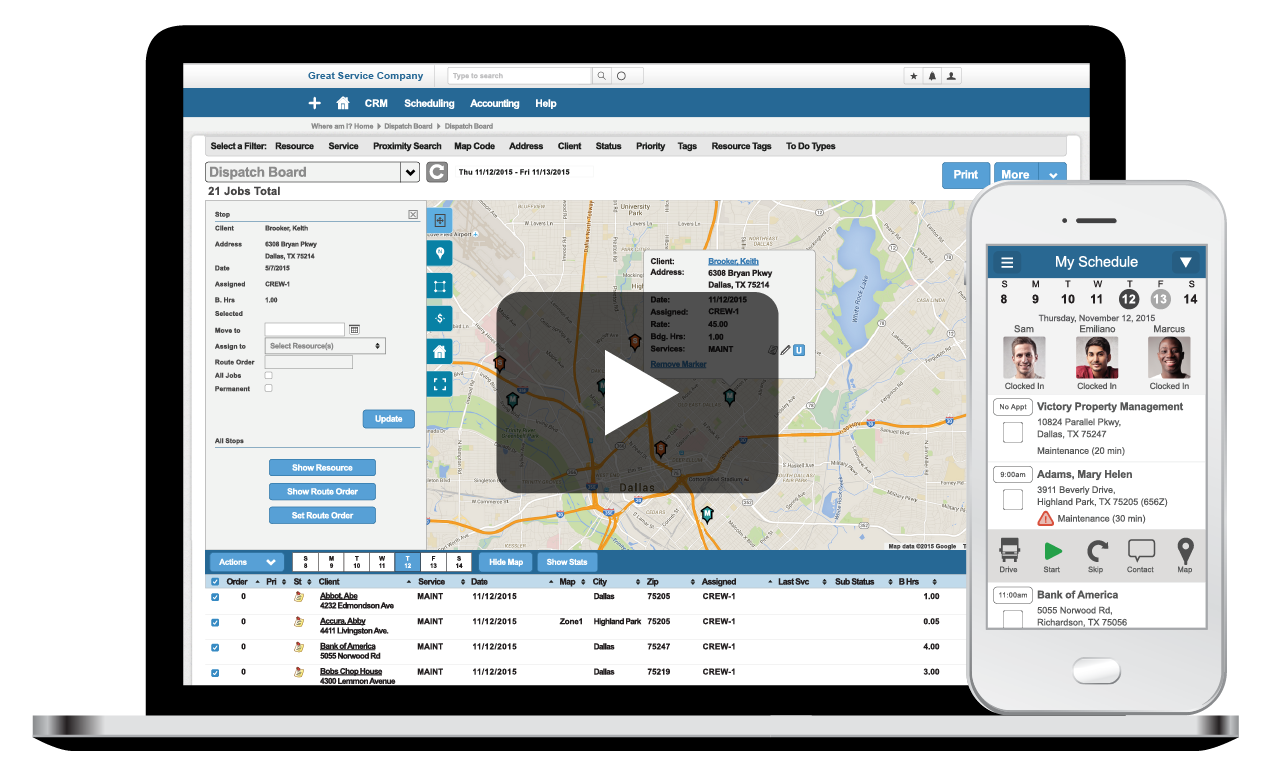
Task: Toggle the select-all checkbox in table header
Action: 215,581
